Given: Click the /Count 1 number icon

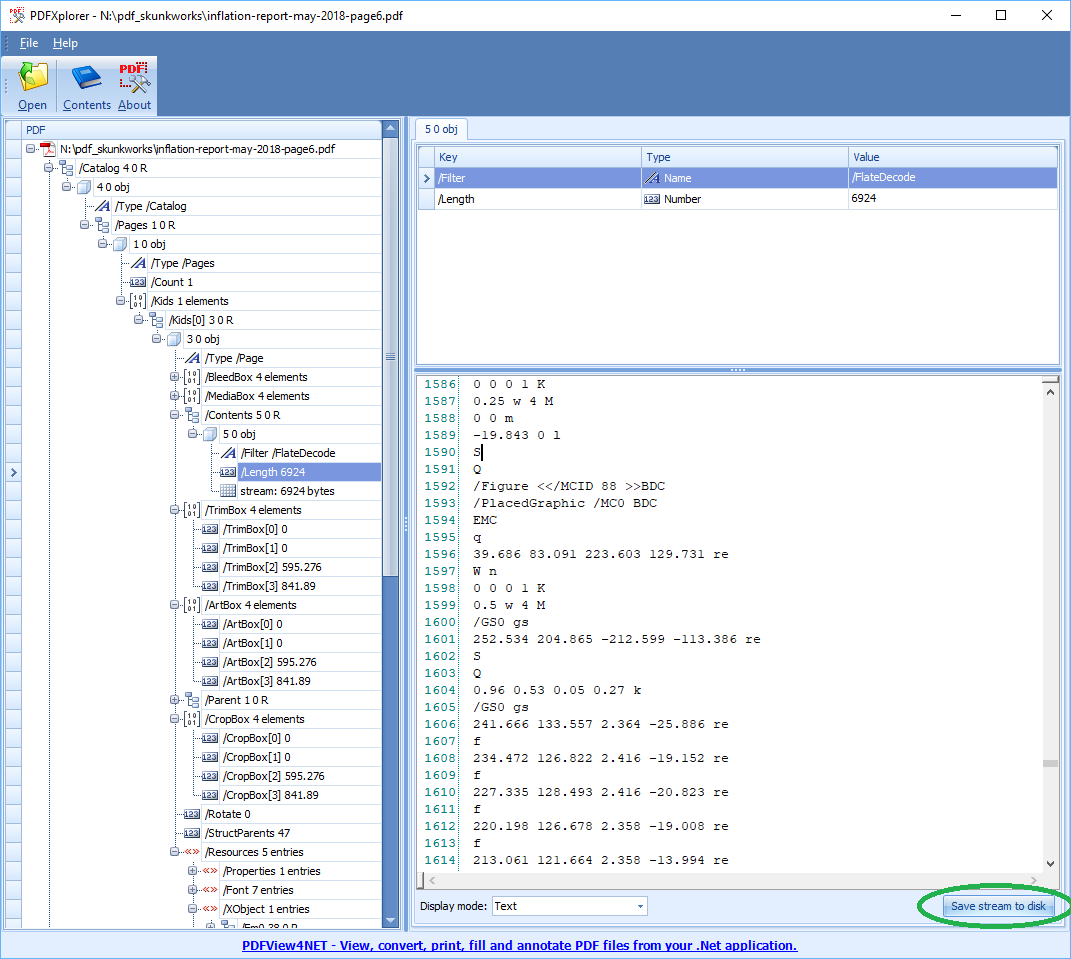Looking at the screenshot, I should click(138, 282).
